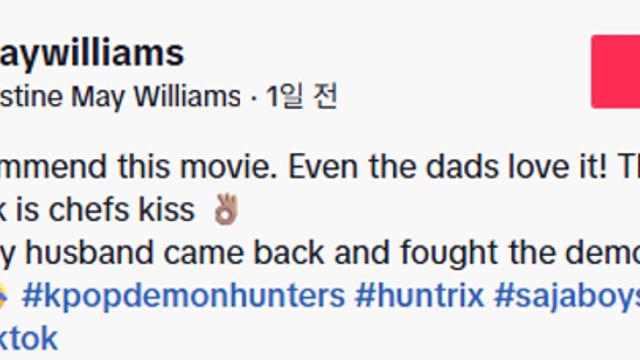640x360 pixels.
Task: Click the chefs kiss caption text
Action: pos(122,210)
